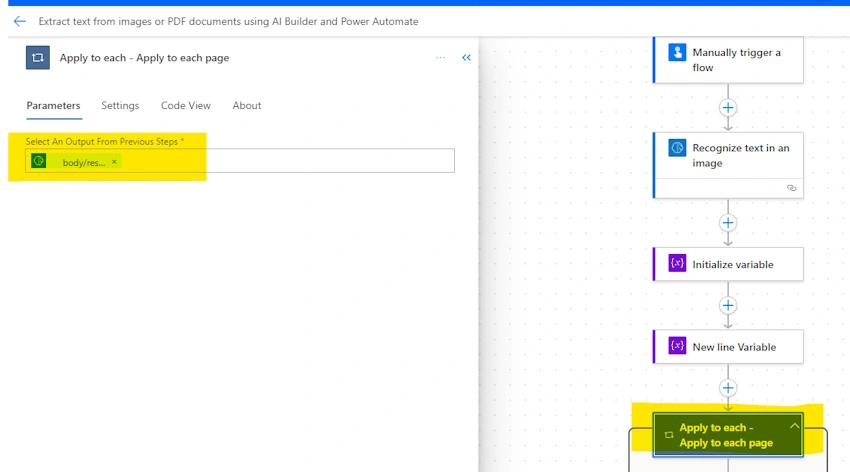Go back using the left arrow
The image size is (850, 472).
tap(20, 21)
